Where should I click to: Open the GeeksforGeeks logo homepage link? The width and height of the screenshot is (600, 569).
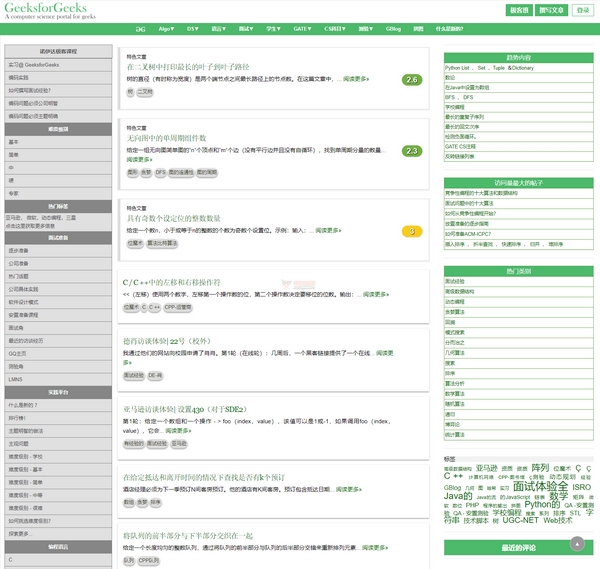tap(46, 8)
